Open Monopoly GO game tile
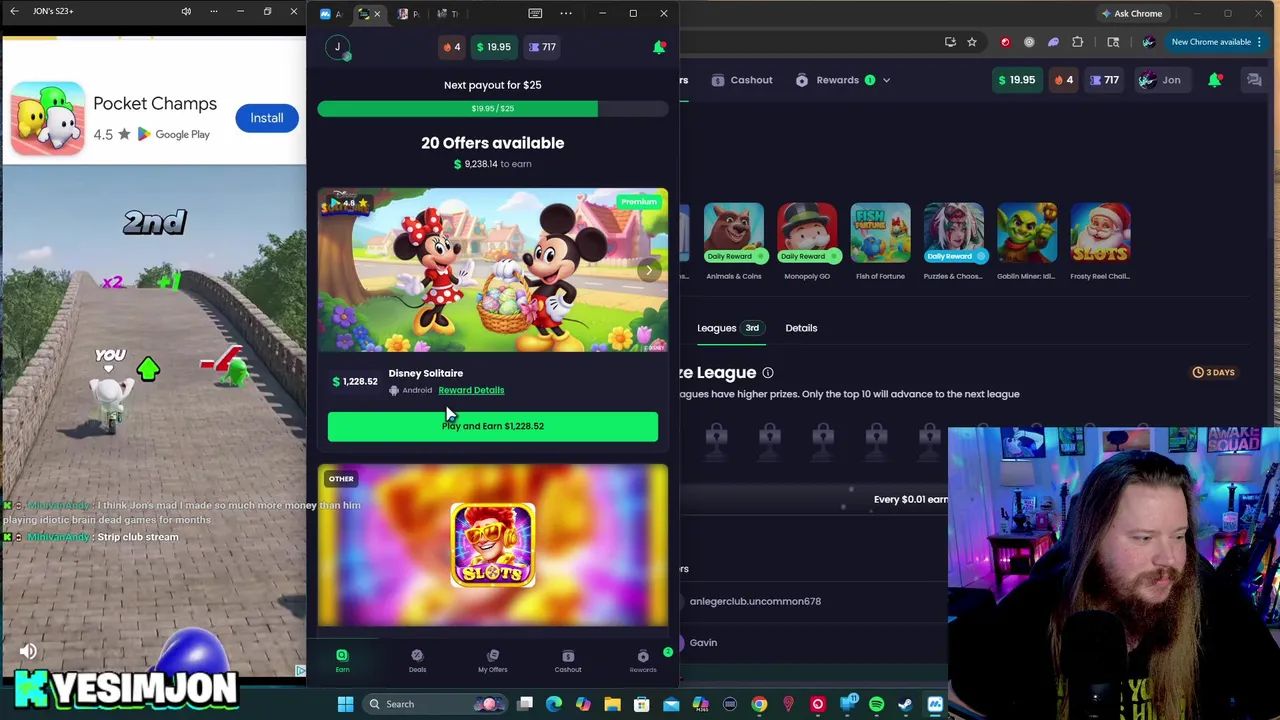 (807, 233)
